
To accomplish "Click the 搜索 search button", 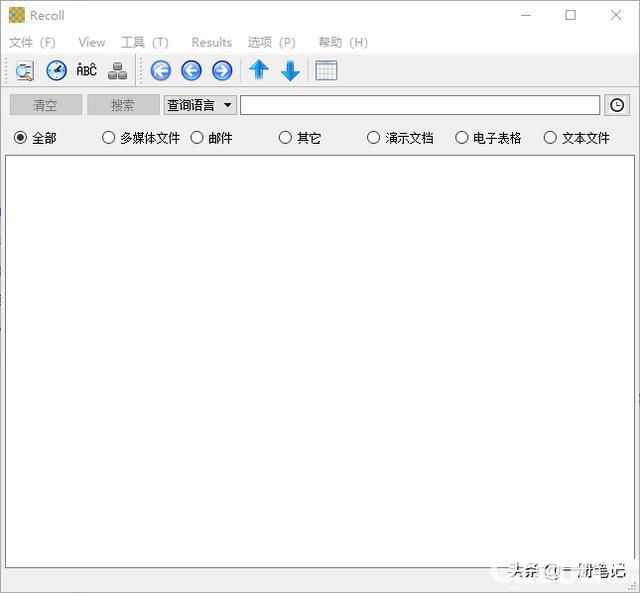I will (123, 105).
